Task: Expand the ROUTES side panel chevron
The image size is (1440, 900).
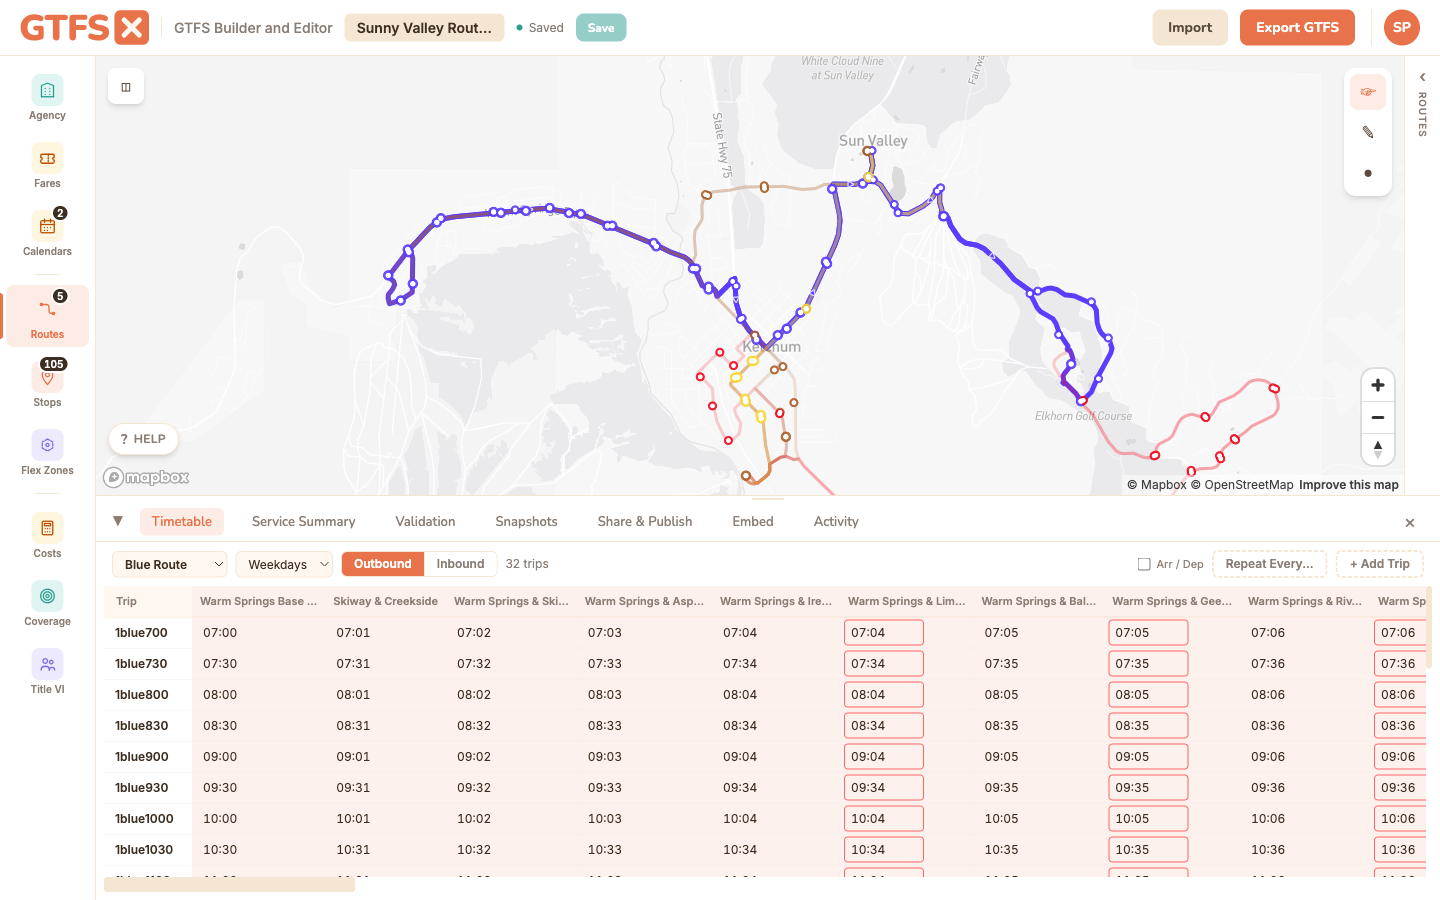Action: (x=1422, y=77)
